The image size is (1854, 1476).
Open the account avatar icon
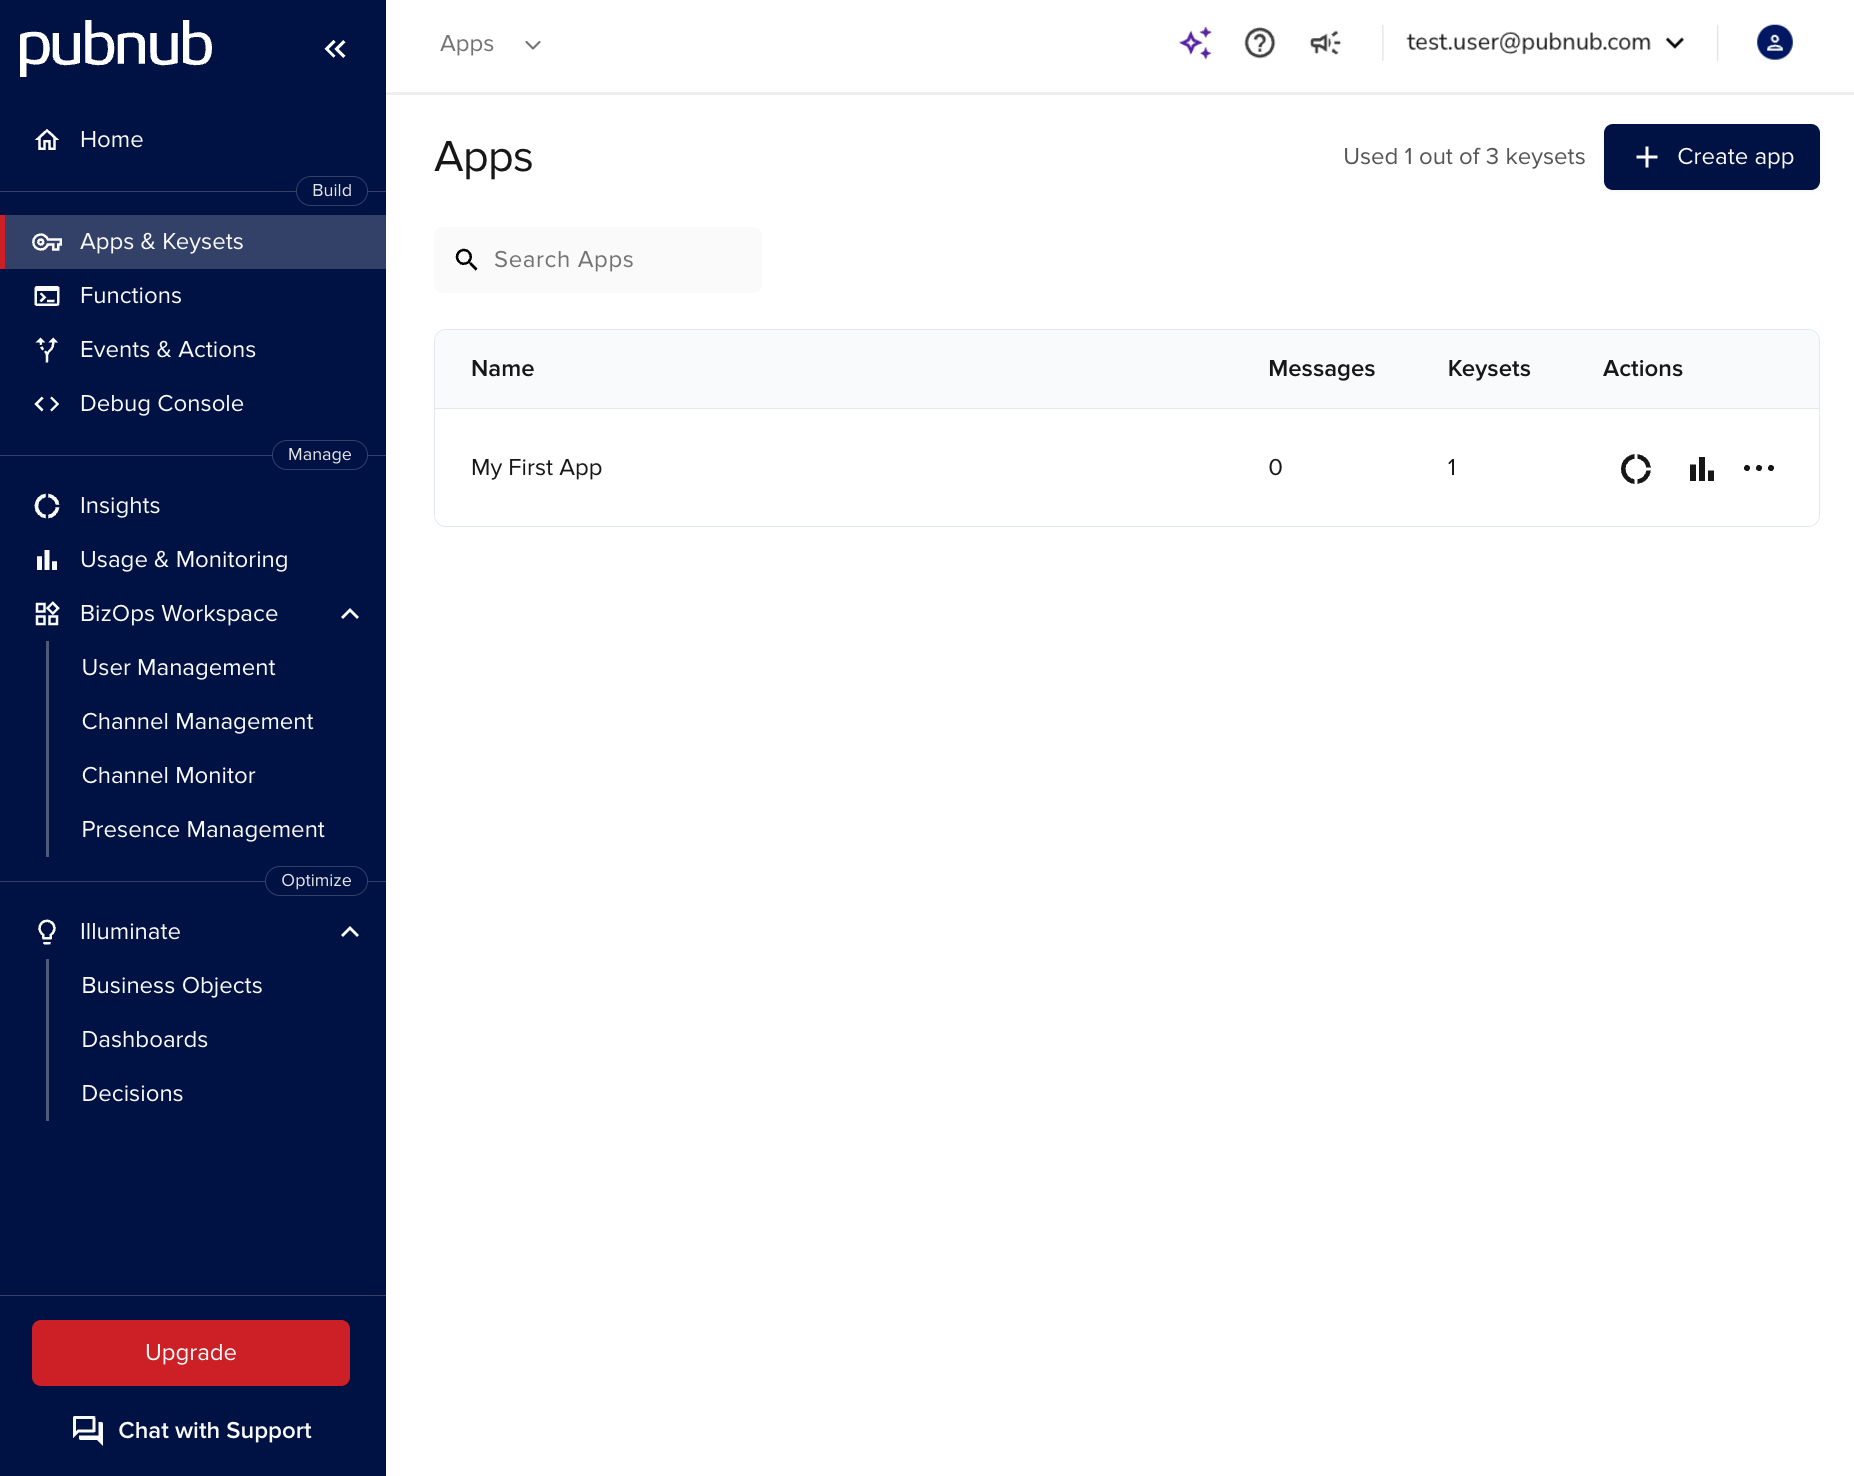coord(1774,42)
